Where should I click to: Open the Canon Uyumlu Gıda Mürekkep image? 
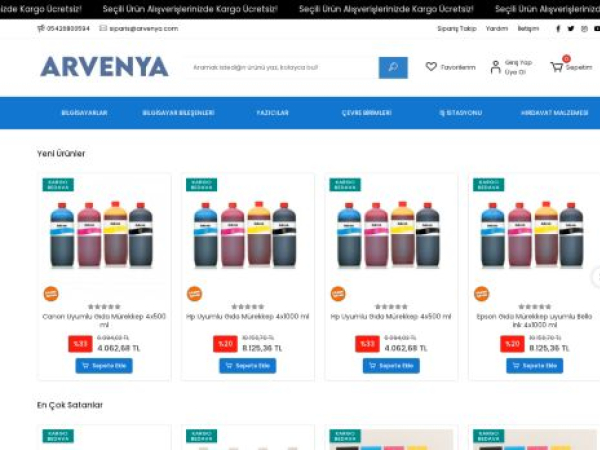(102, 234)
